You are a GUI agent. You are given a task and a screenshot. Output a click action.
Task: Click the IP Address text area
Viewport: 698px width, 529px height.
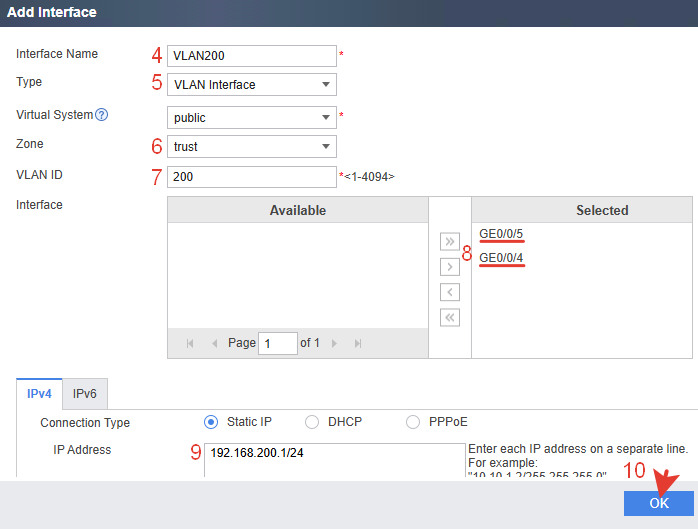tap(335, 460)
